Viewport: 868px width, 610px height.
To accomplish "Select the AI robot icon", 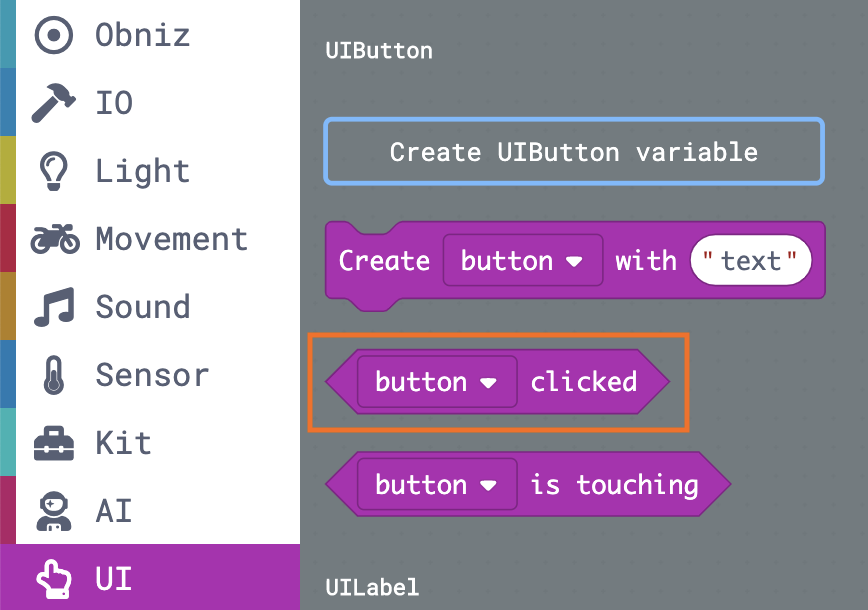I will pos(54,511).
